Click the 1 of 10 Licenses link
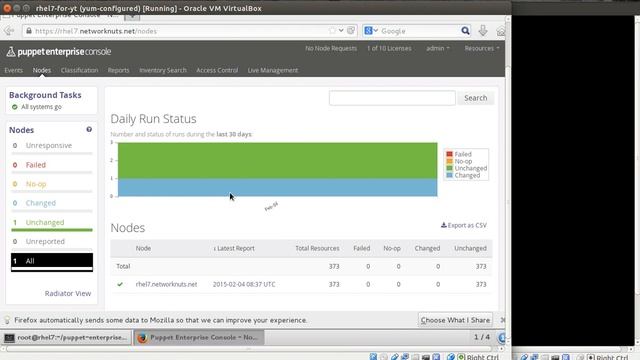 389,48
